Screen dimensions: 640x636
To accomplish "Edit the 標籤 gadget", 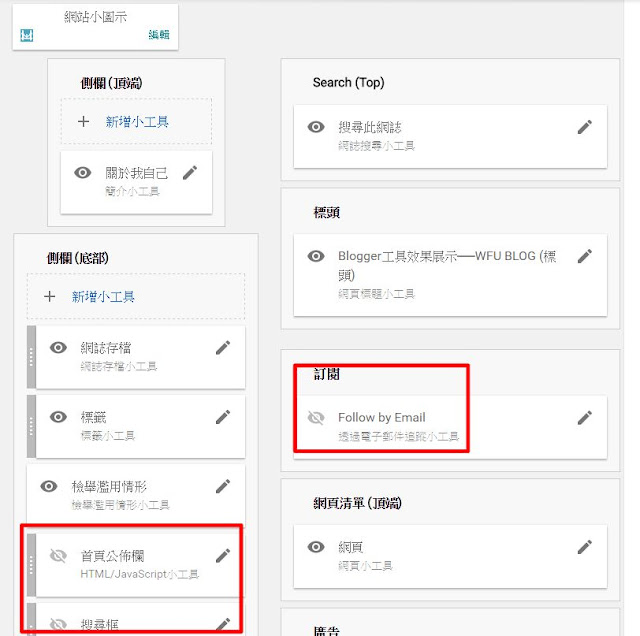I will pos(223,417).
